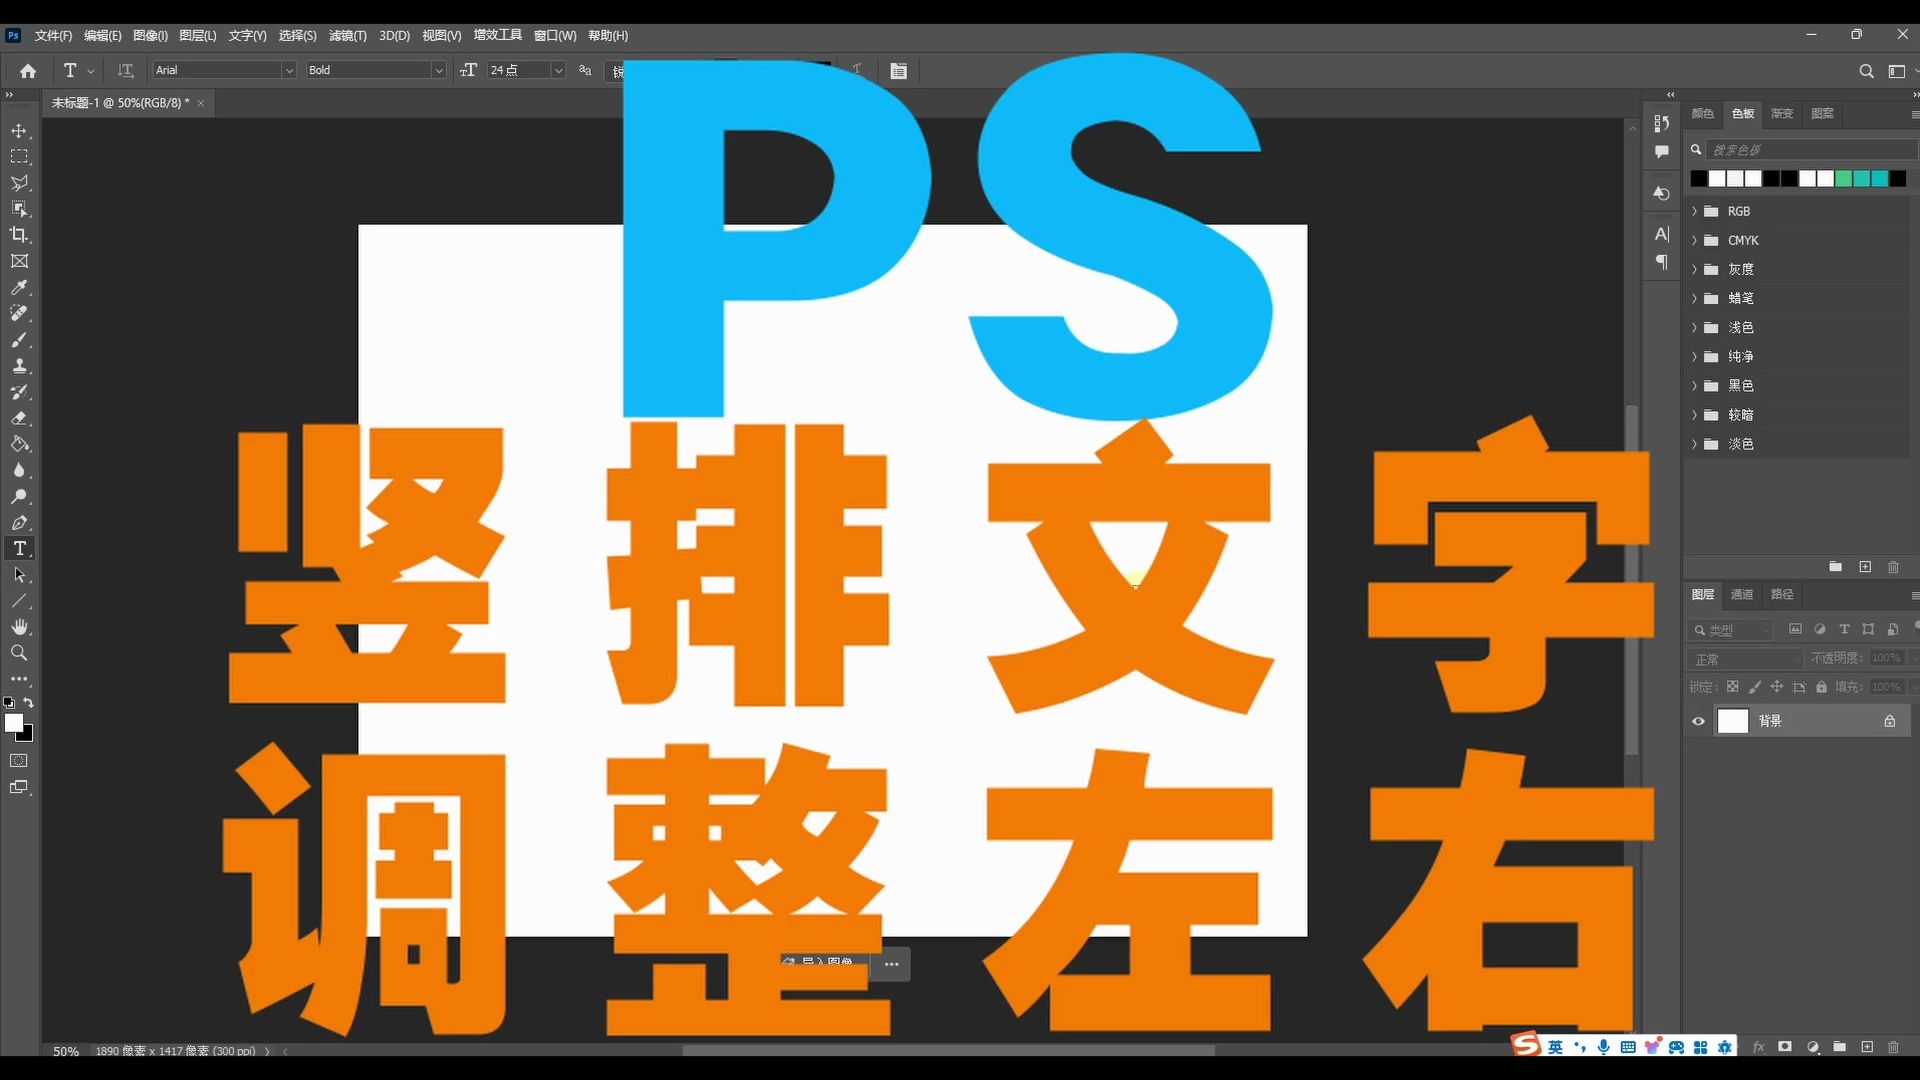Click the first green swatch in recent colors
This screenshot has width=1920, height=1080.
click(1843, 179)
